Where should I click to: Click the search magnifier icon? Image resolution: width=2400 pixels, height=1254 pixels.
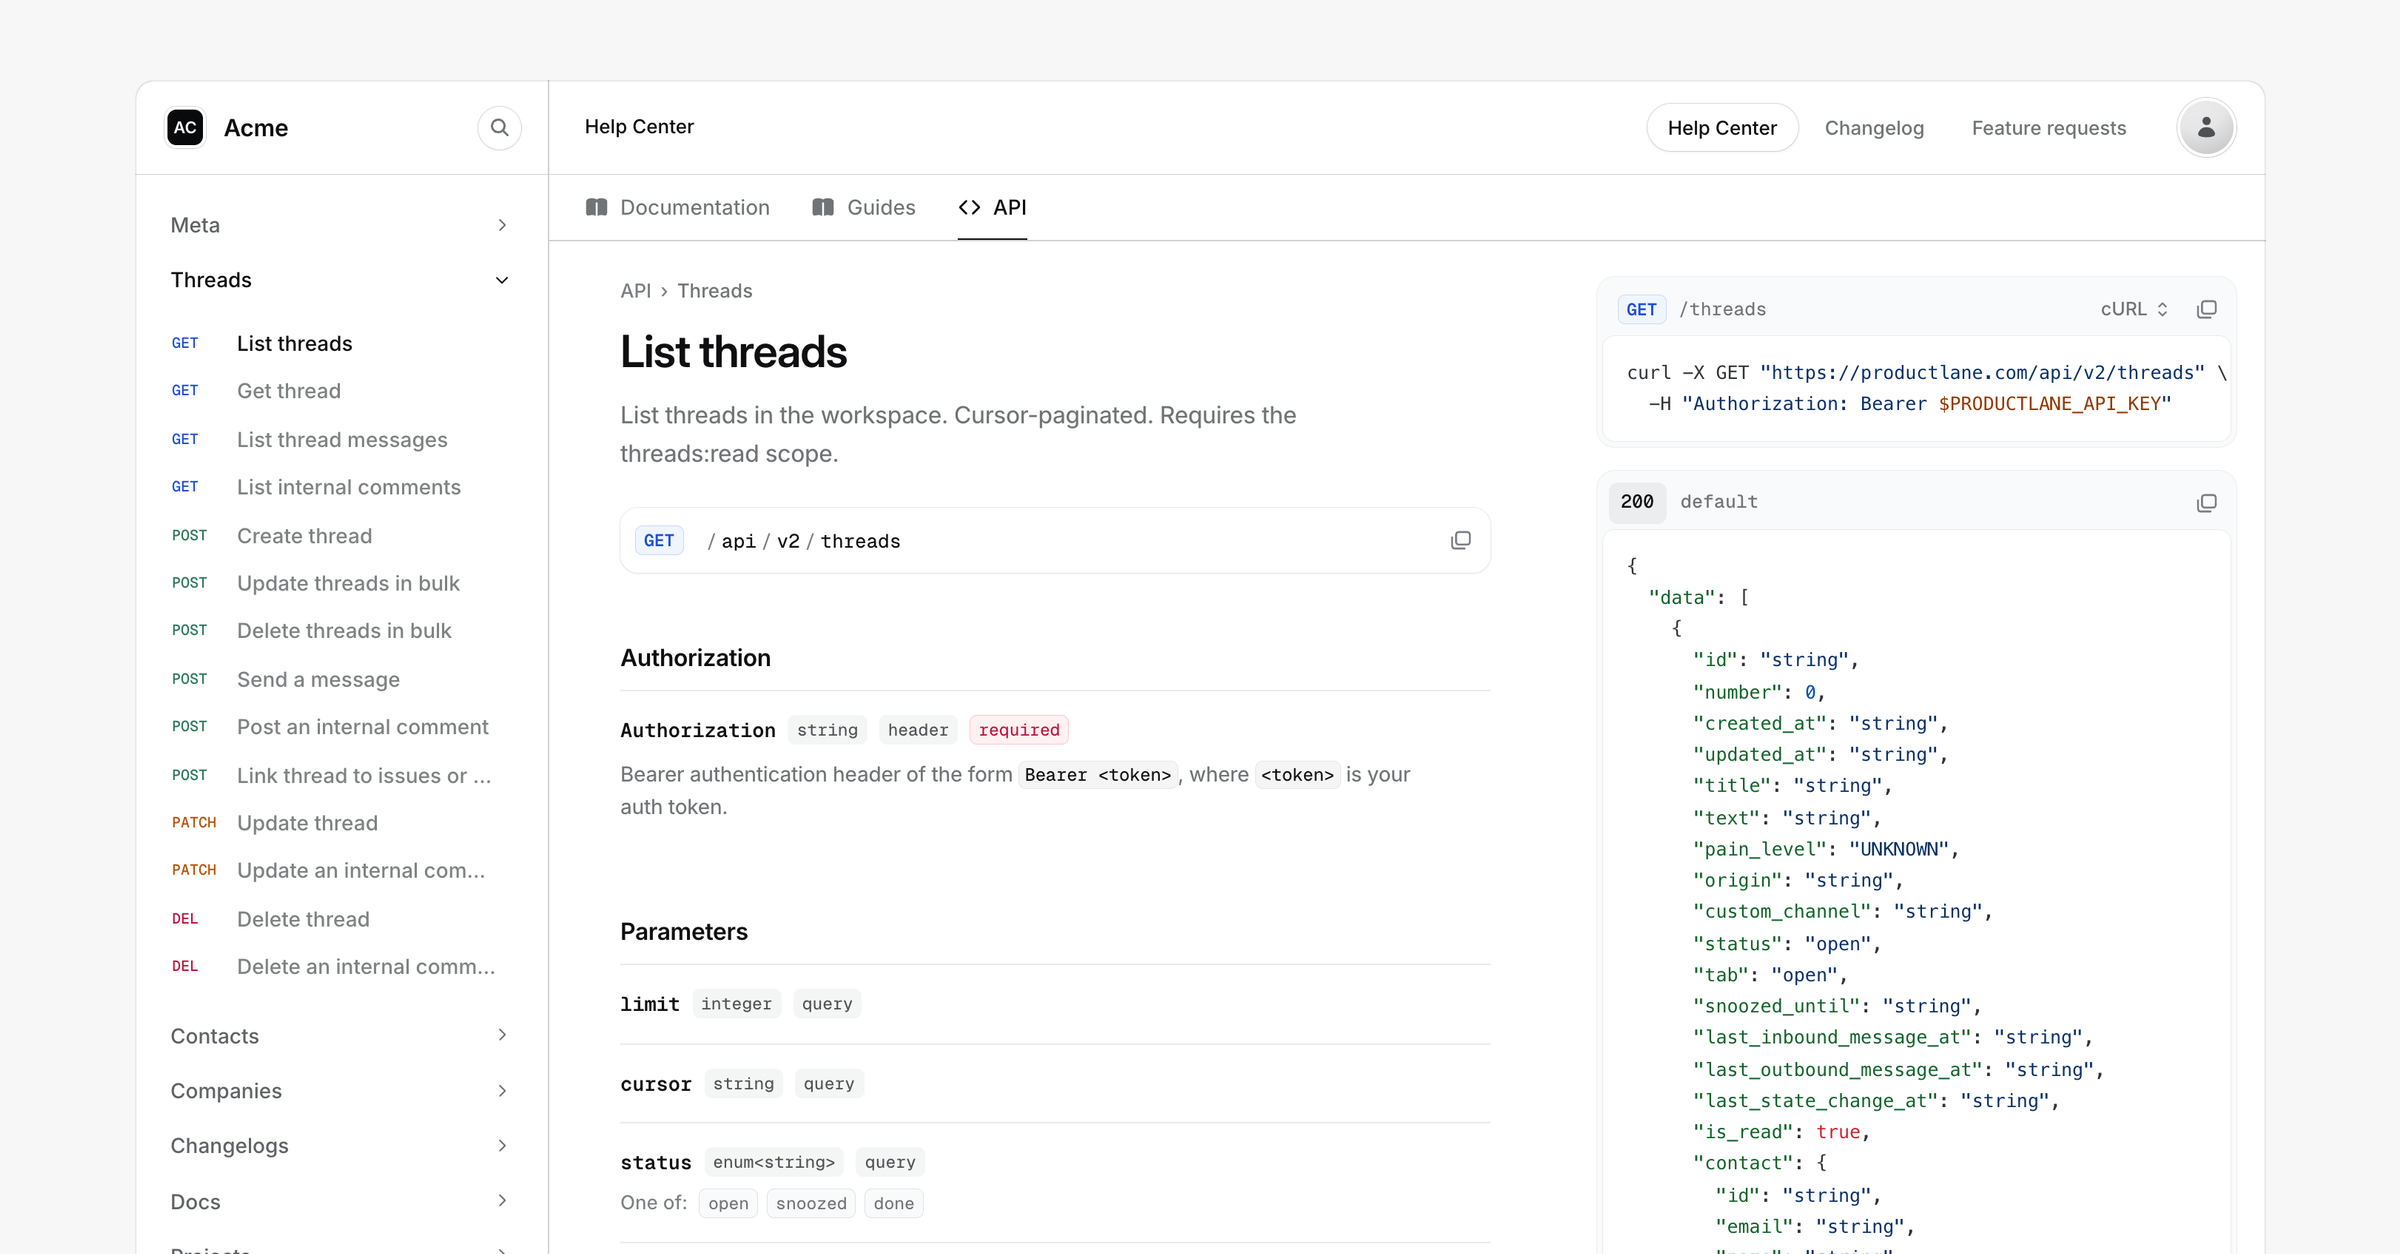(x=499, y=128)
